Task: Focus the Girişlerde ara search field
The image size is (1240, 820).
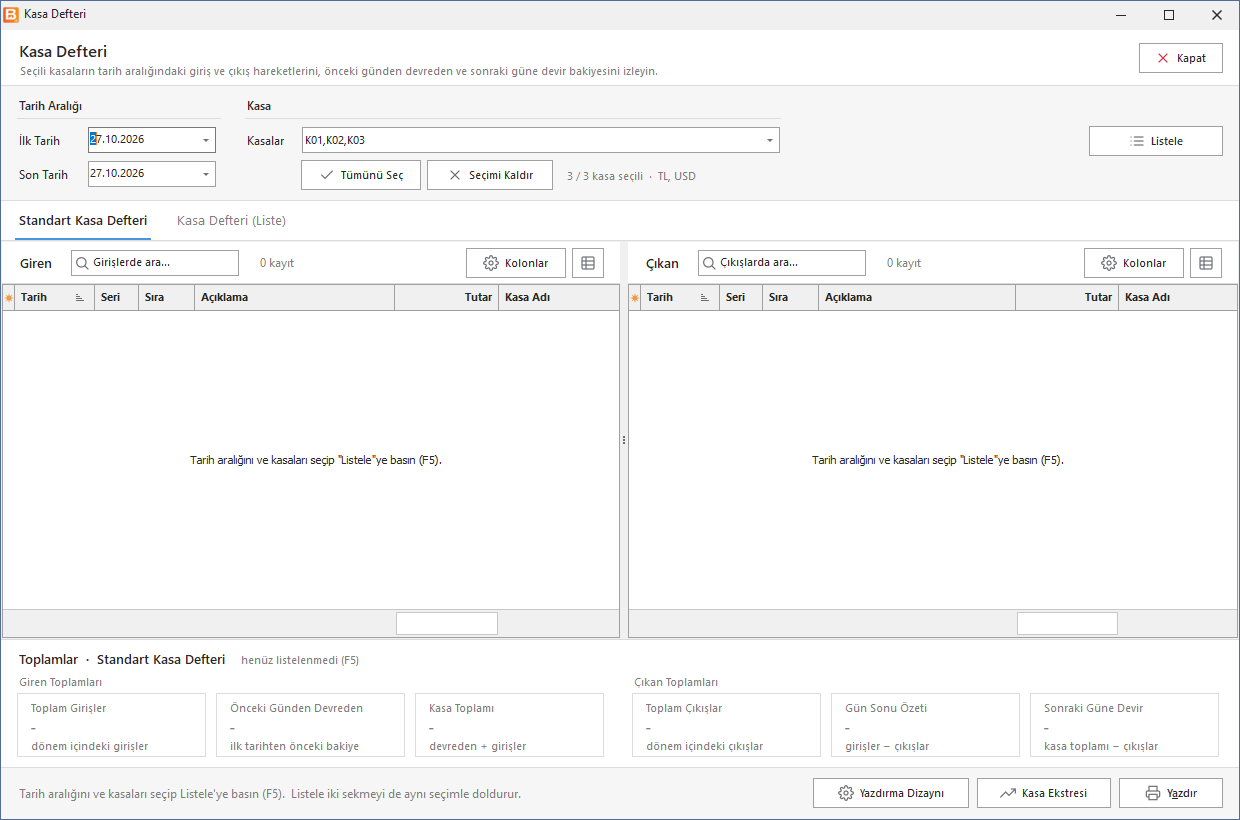Action: (155, 263)
